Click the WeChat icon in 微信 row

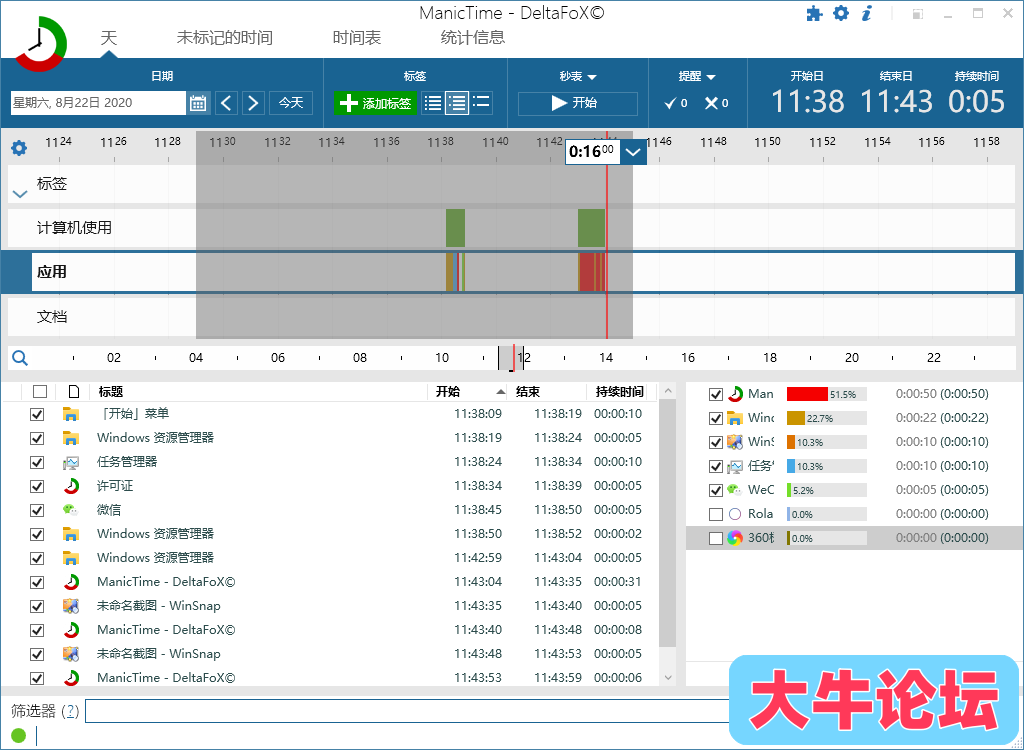coord(71,510)
